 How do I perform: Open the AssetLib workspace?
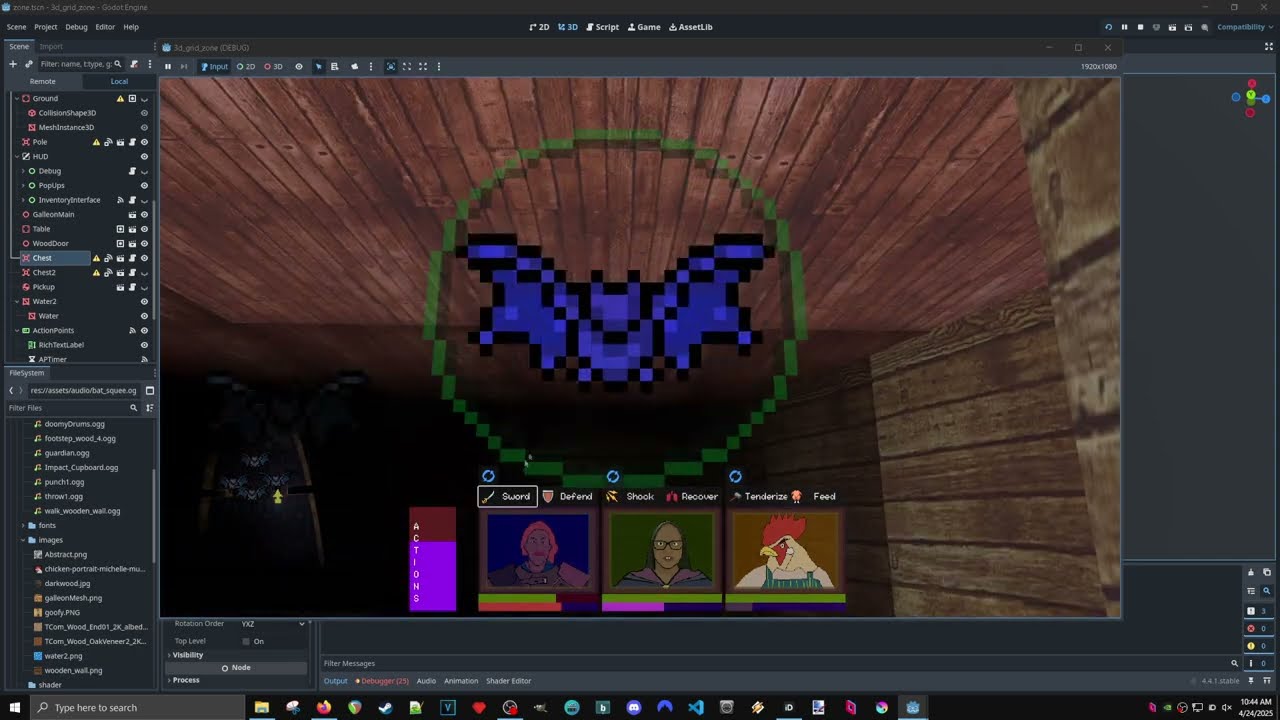[690, 27]
